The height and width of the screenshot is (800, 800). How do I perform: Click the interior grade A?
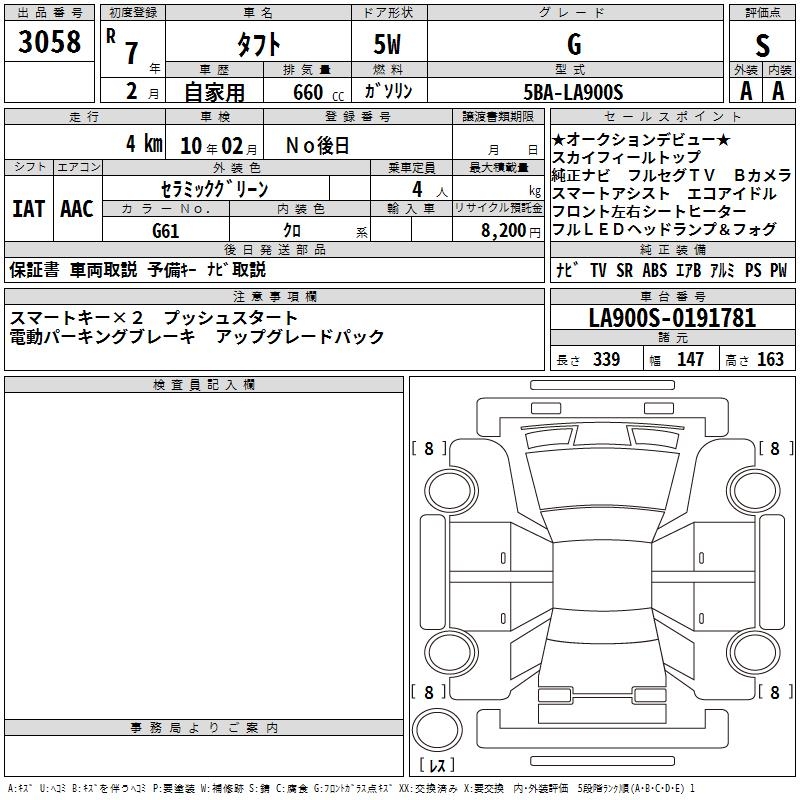[x=779, y=91]
